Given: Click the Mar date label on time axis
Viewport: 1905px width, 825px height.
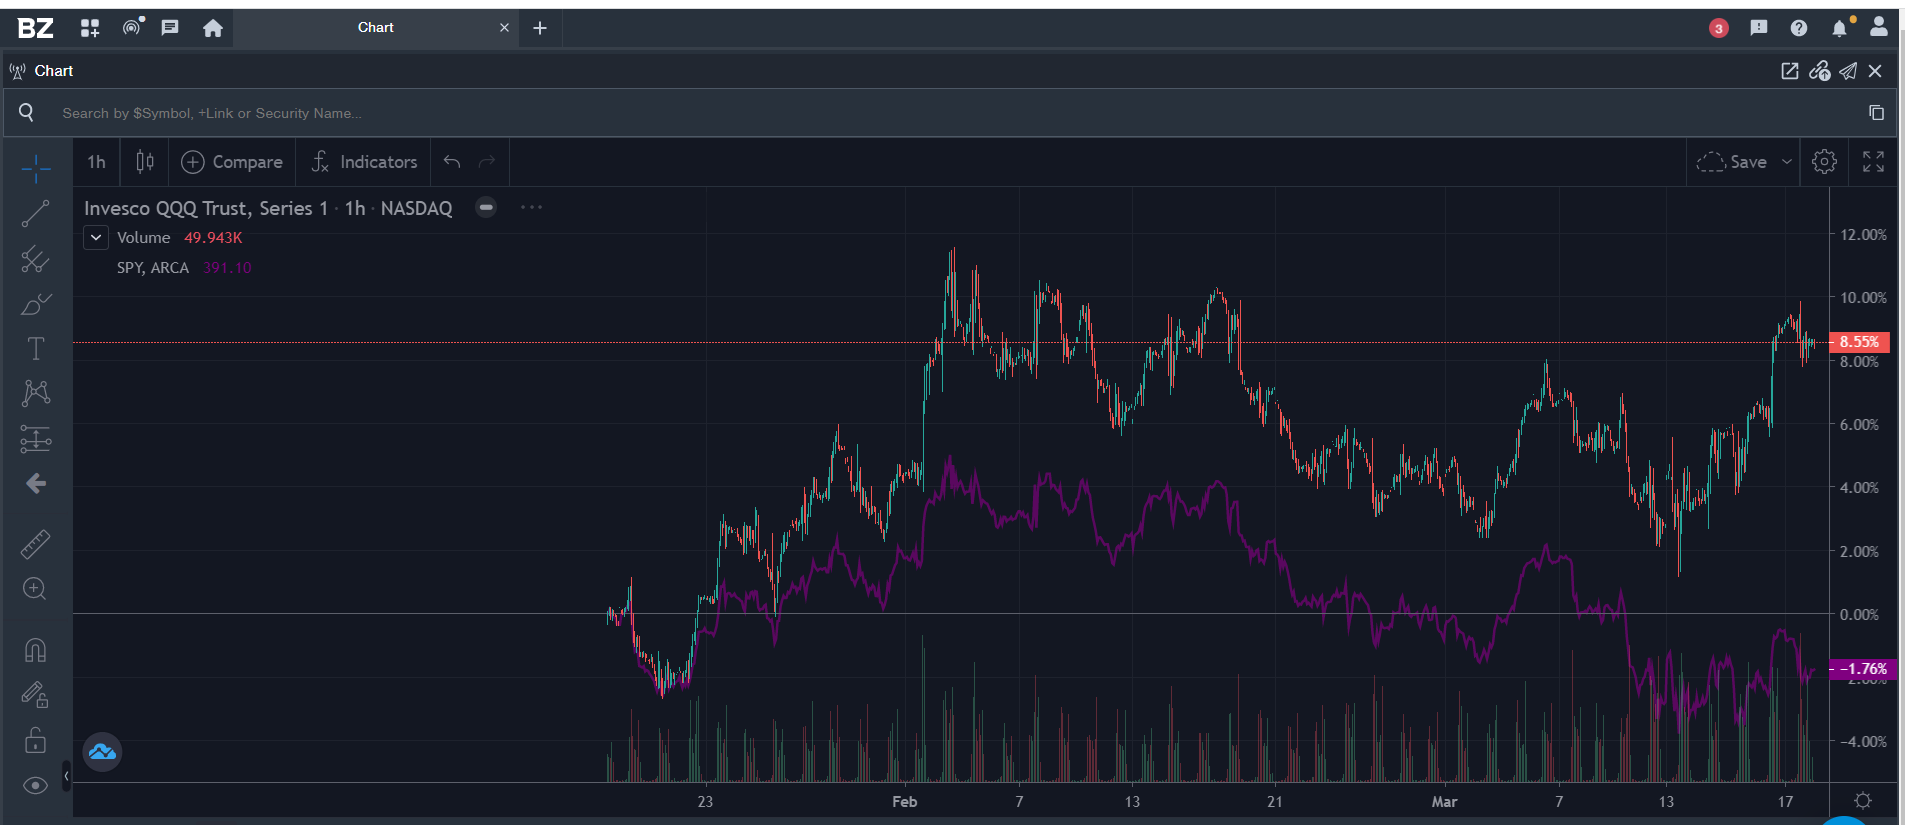Looking at the screenshot, I should point(1444,802).
